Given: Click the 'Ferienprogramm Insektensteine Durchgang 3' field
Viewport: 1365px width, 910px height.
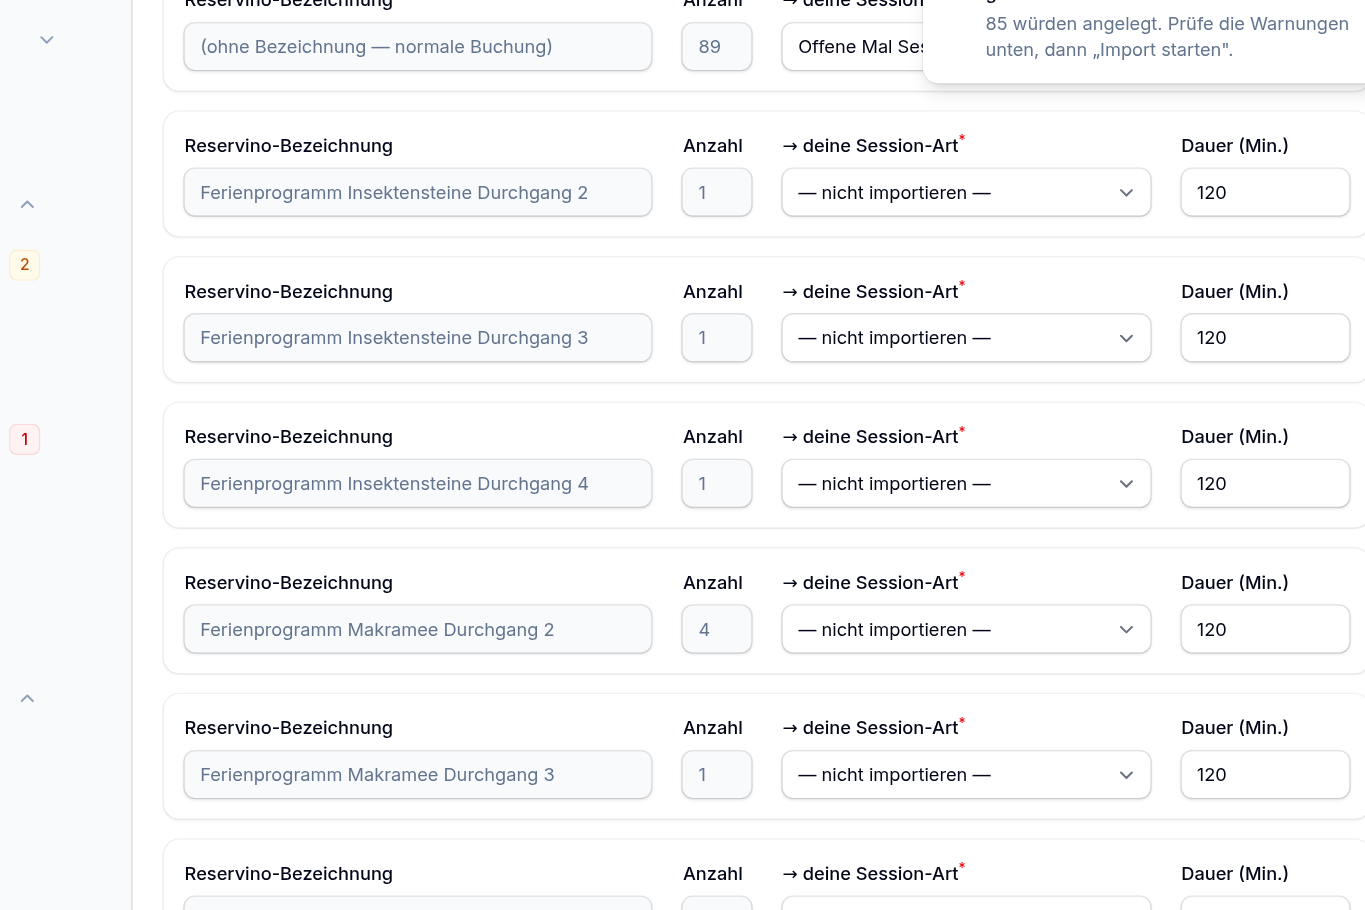Looking at the screenshot, I should click(x=418, y=338).
